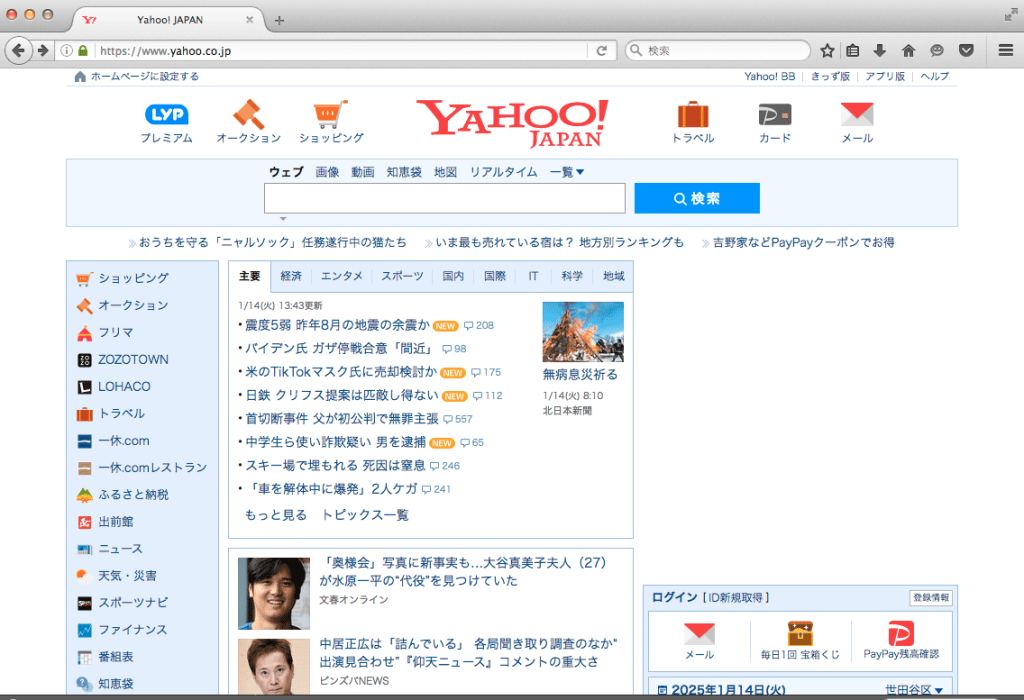Click the browser URL address bar
Viewport: 1024px width, 700px height.
tap(342, 50)
